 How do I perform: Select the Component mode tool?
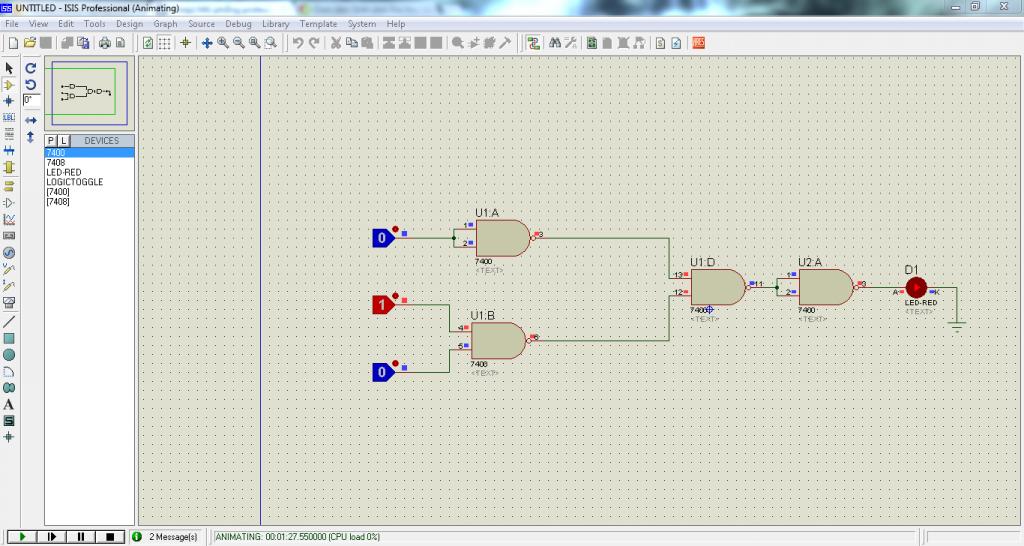[9, 85]
